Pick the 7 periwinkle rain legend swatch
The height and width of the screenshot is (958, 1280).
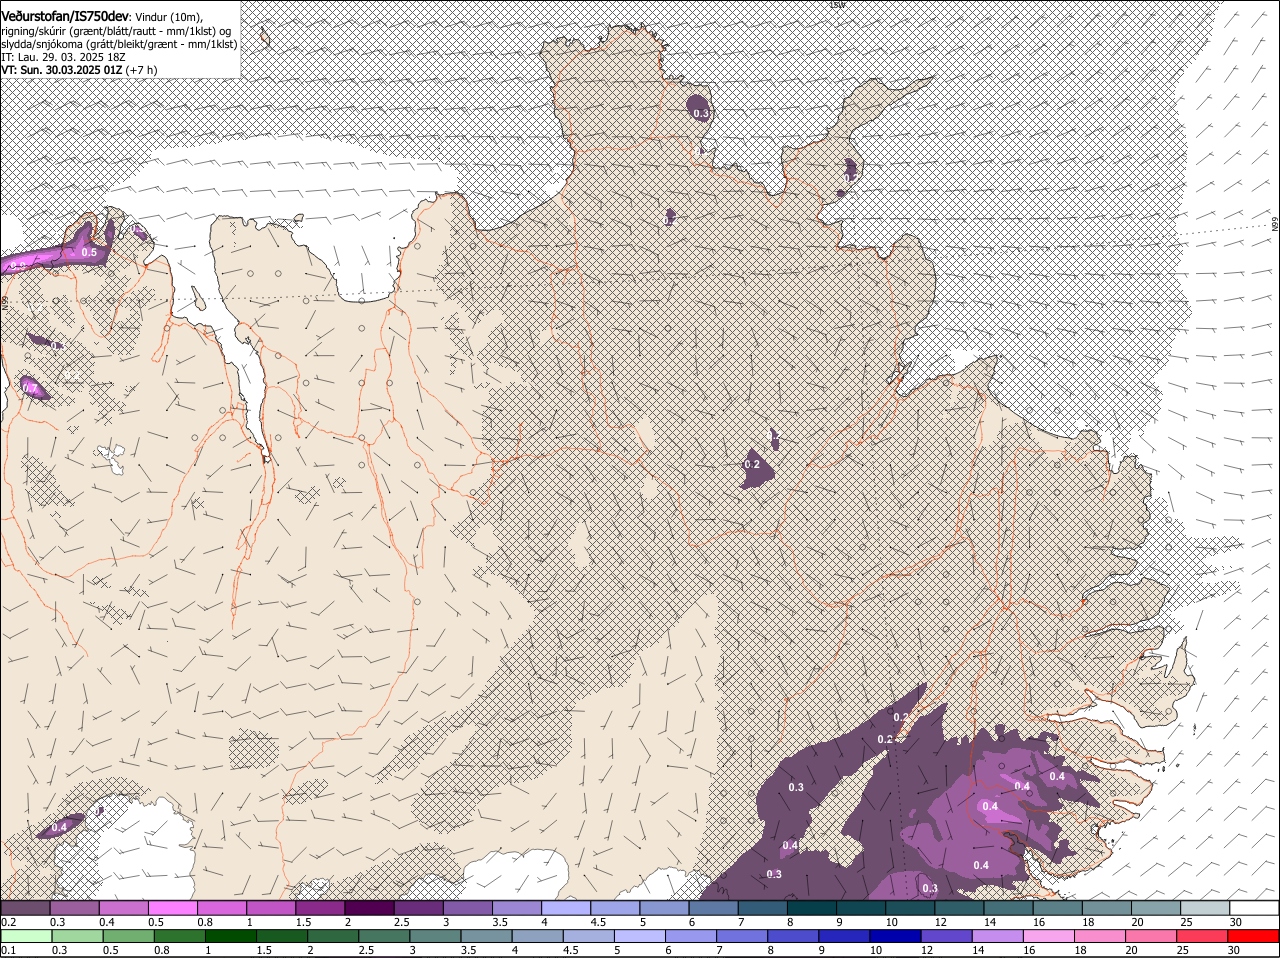point(743,936)
